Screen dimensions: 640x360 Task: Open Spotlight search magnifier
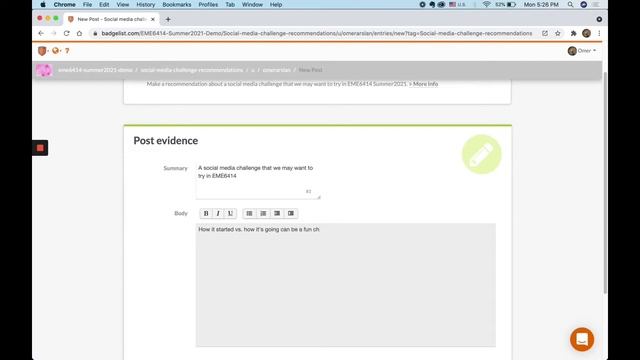pos(571,4)
